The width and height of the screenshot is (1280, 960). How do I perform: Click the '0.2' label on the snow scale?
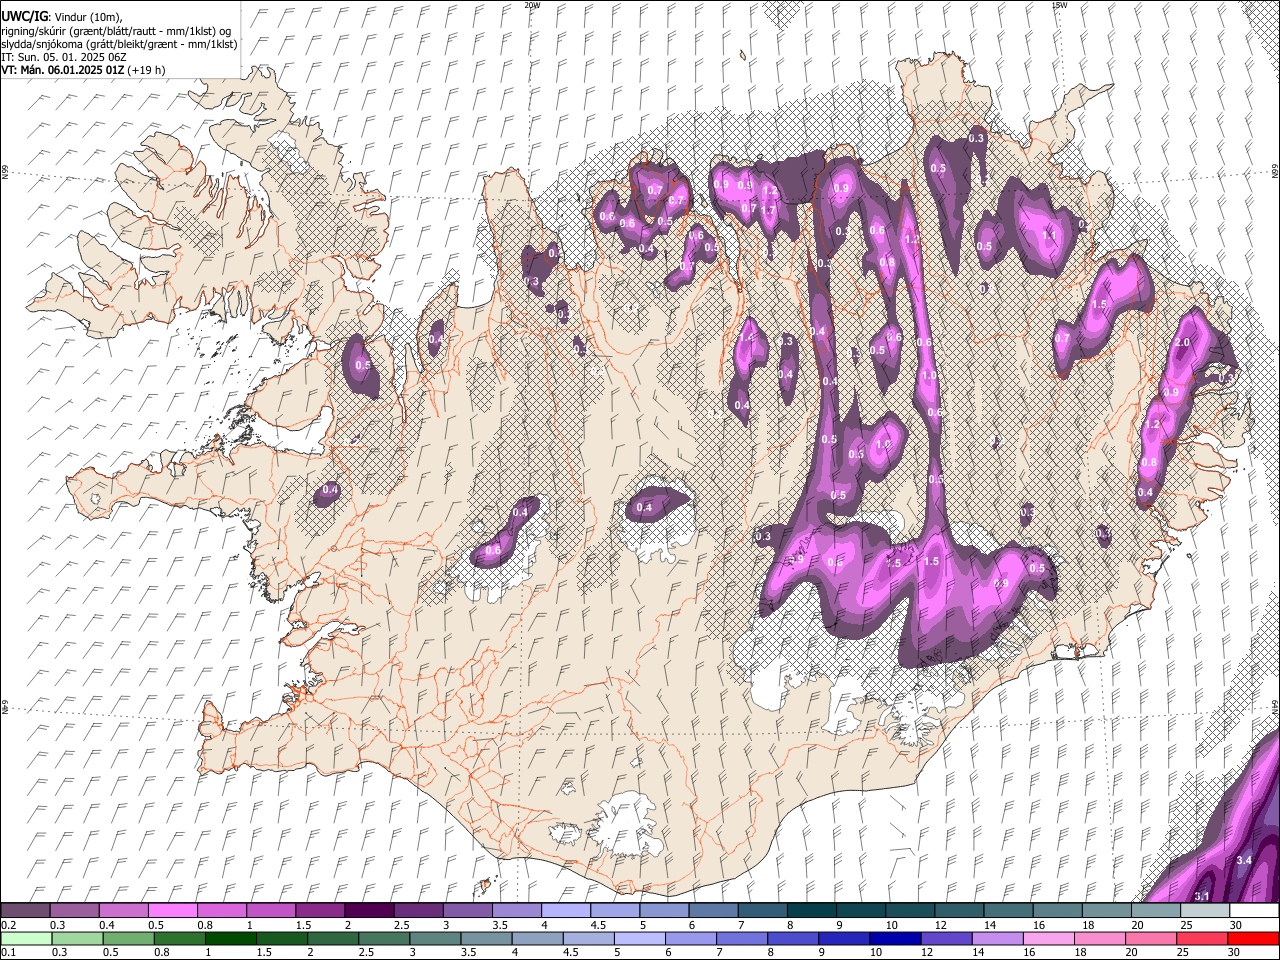tap(8, 925)
